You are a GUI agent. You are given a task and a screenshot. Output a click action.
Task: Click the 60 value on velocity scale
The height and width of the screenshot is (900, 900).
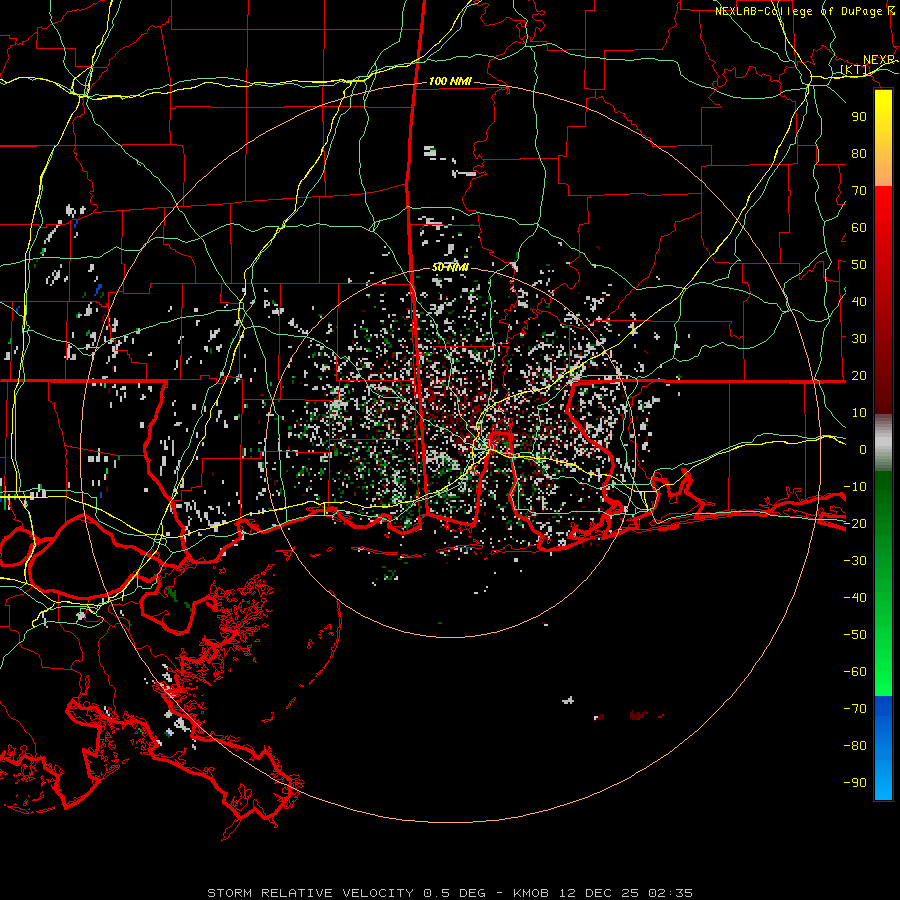pos(859,227)
